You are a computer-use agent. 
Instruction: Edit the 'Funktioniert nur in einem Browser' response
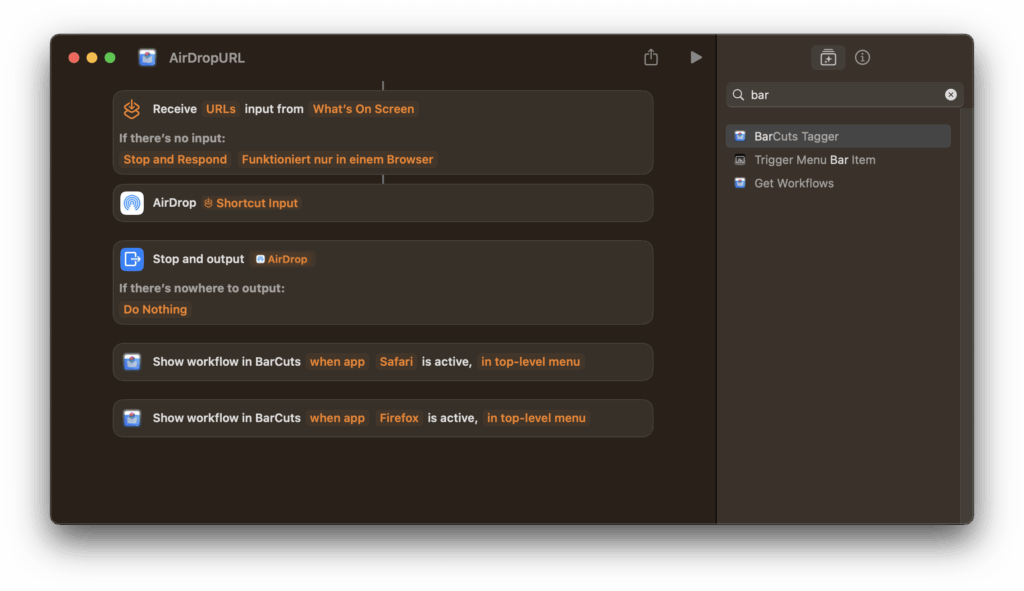click(337, 159)
